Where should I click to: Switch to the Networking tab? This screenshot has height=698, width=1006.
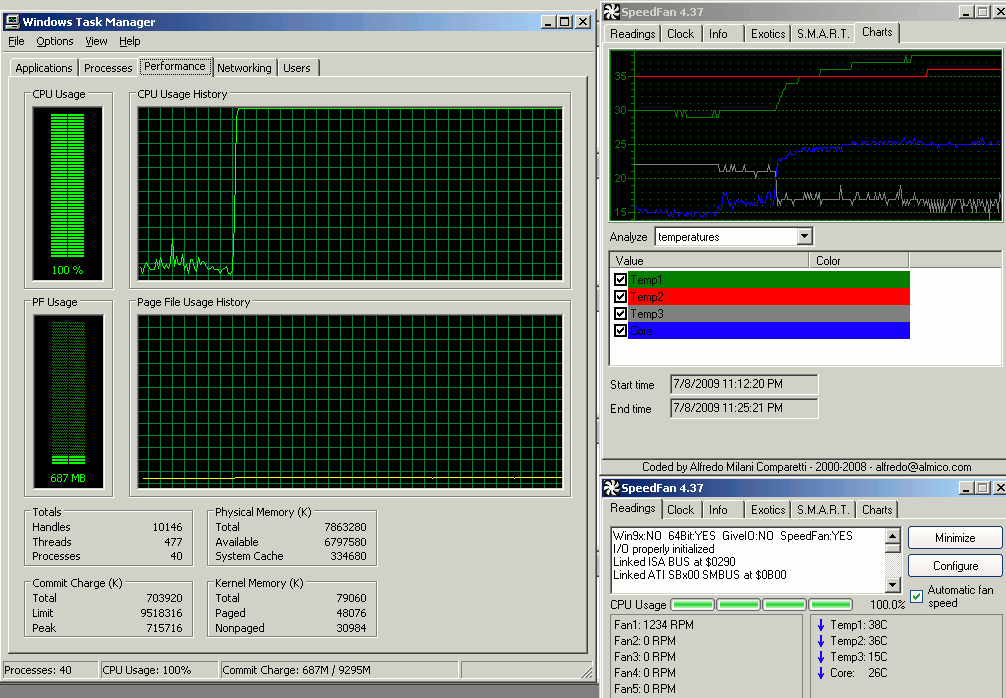pyautogui.click(x=244, y=68)
